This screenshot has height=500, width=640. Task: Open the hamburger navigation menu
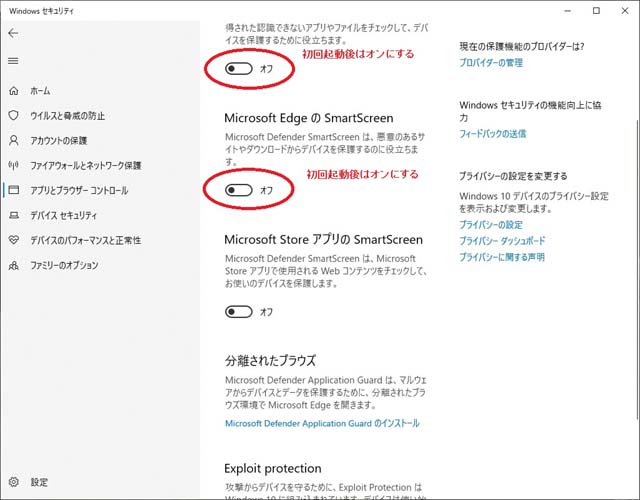point(13,61)
